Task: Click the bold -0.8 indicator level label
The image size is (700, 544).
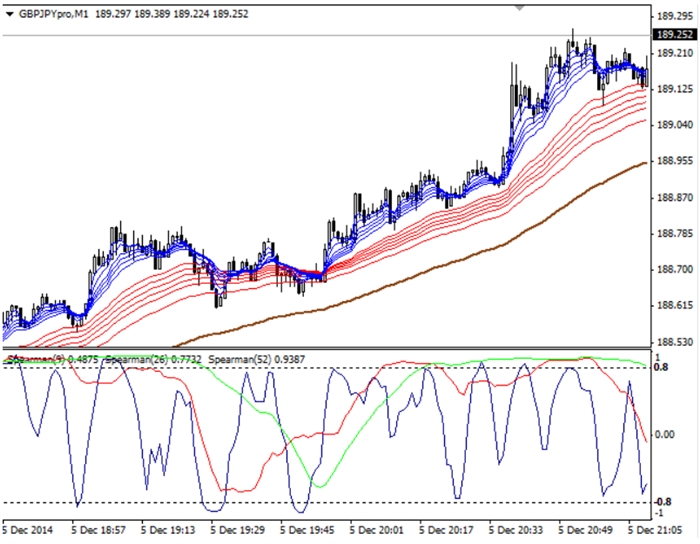Action: [663, 502]
